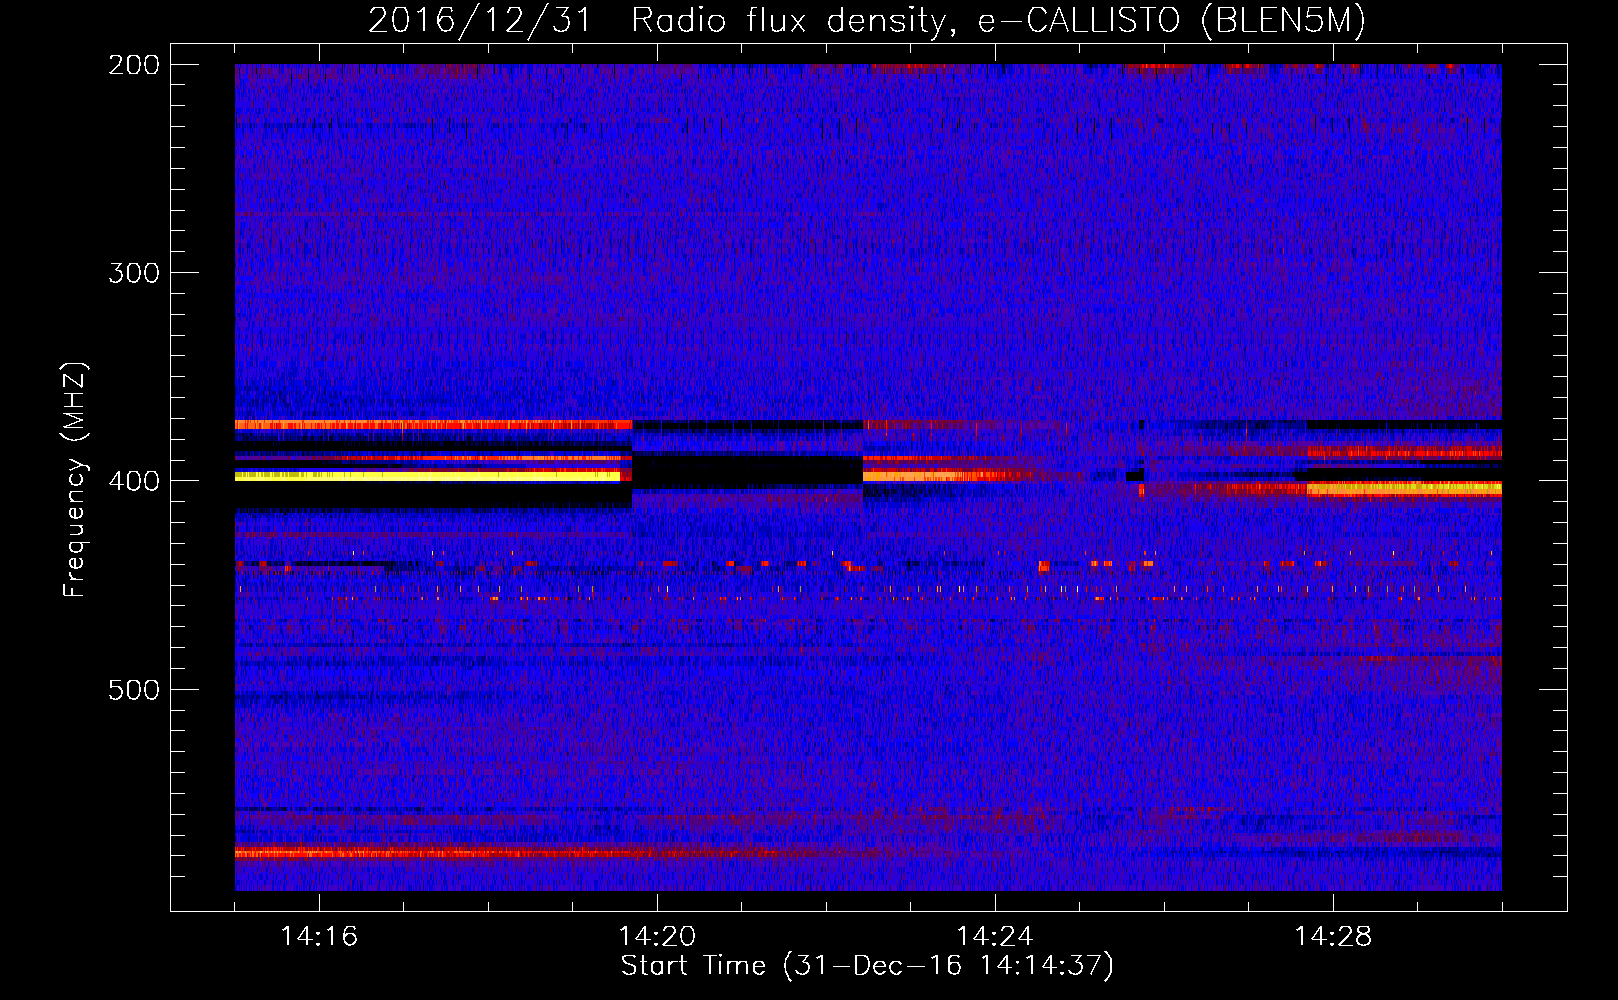Click the 'Frequency (MHZ)' axis title
Viewport: 1618px width, 1000px height.
click(75, 479)
